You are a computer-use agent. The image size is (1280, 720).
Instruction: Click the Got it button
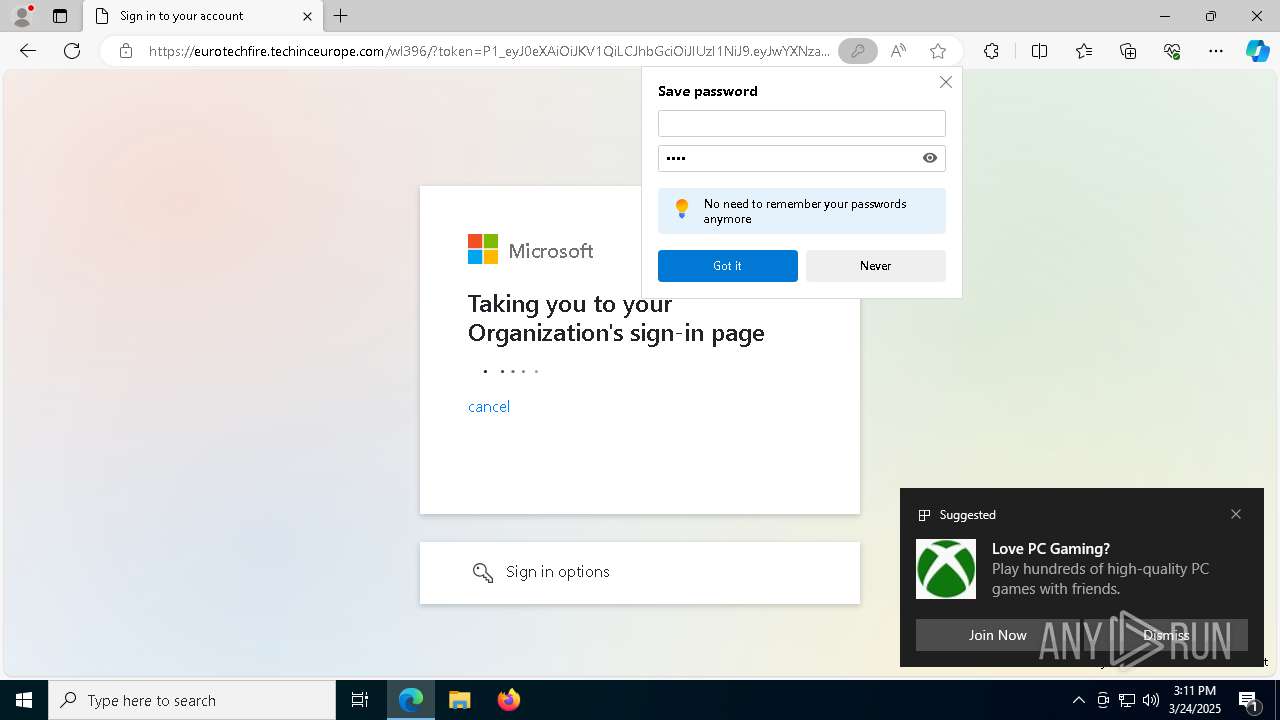[727, 266]
